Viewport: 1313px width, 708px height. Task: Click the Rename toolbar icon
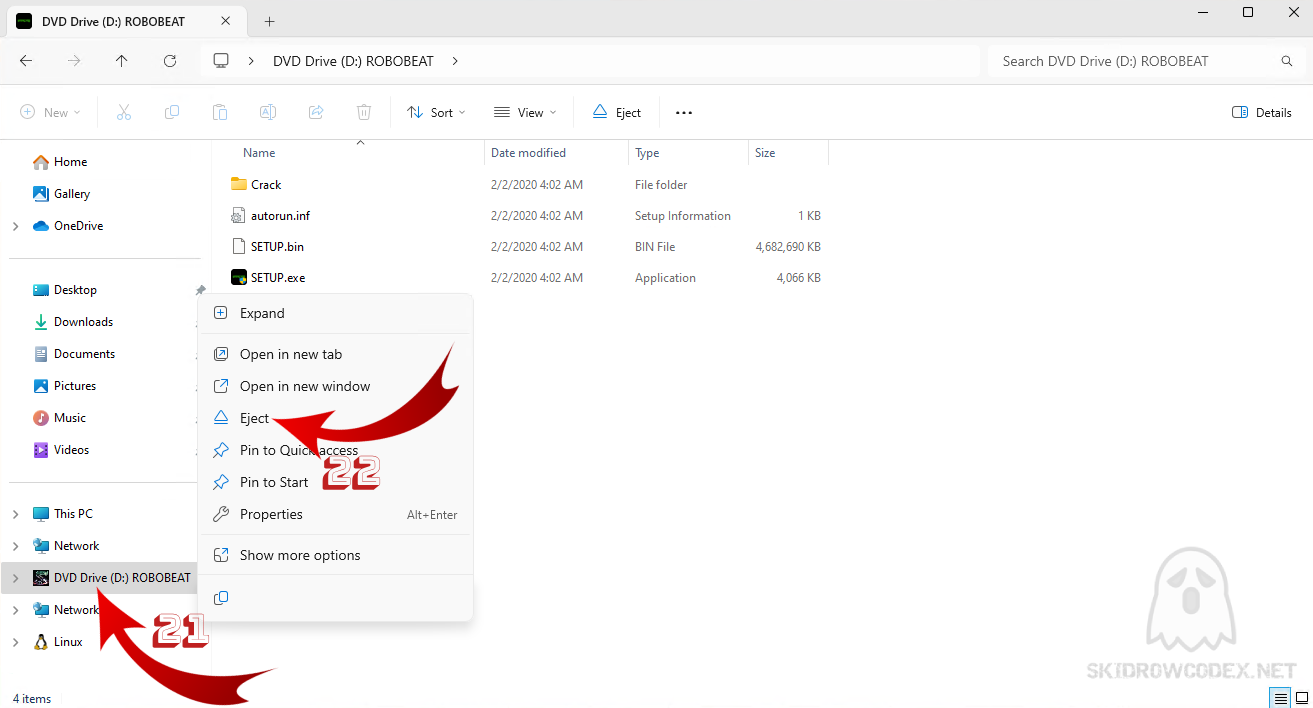[x=268, y=113]
